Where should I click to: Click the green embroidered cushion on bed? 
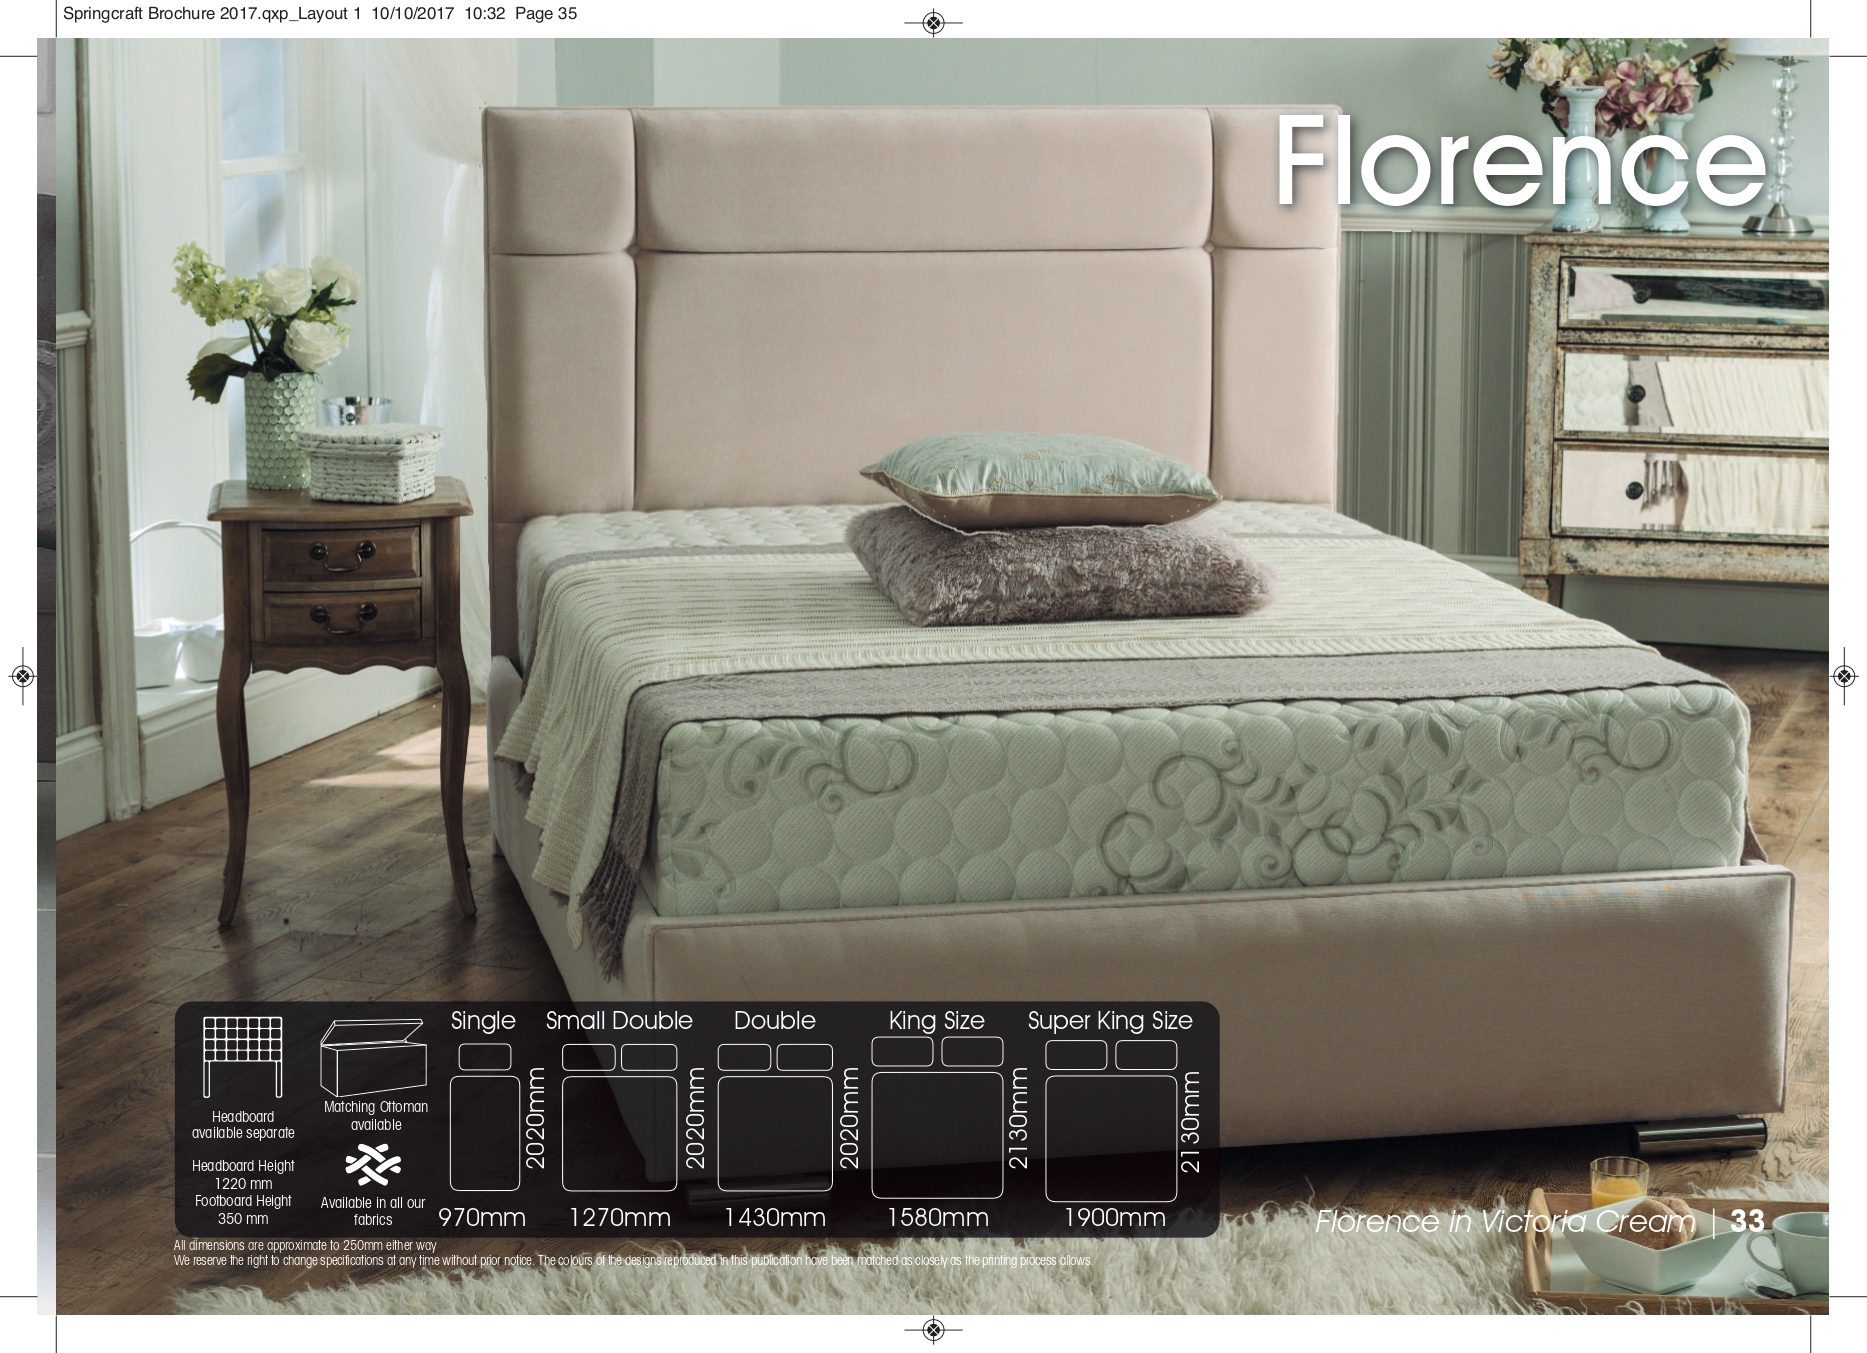(1040, 480)
